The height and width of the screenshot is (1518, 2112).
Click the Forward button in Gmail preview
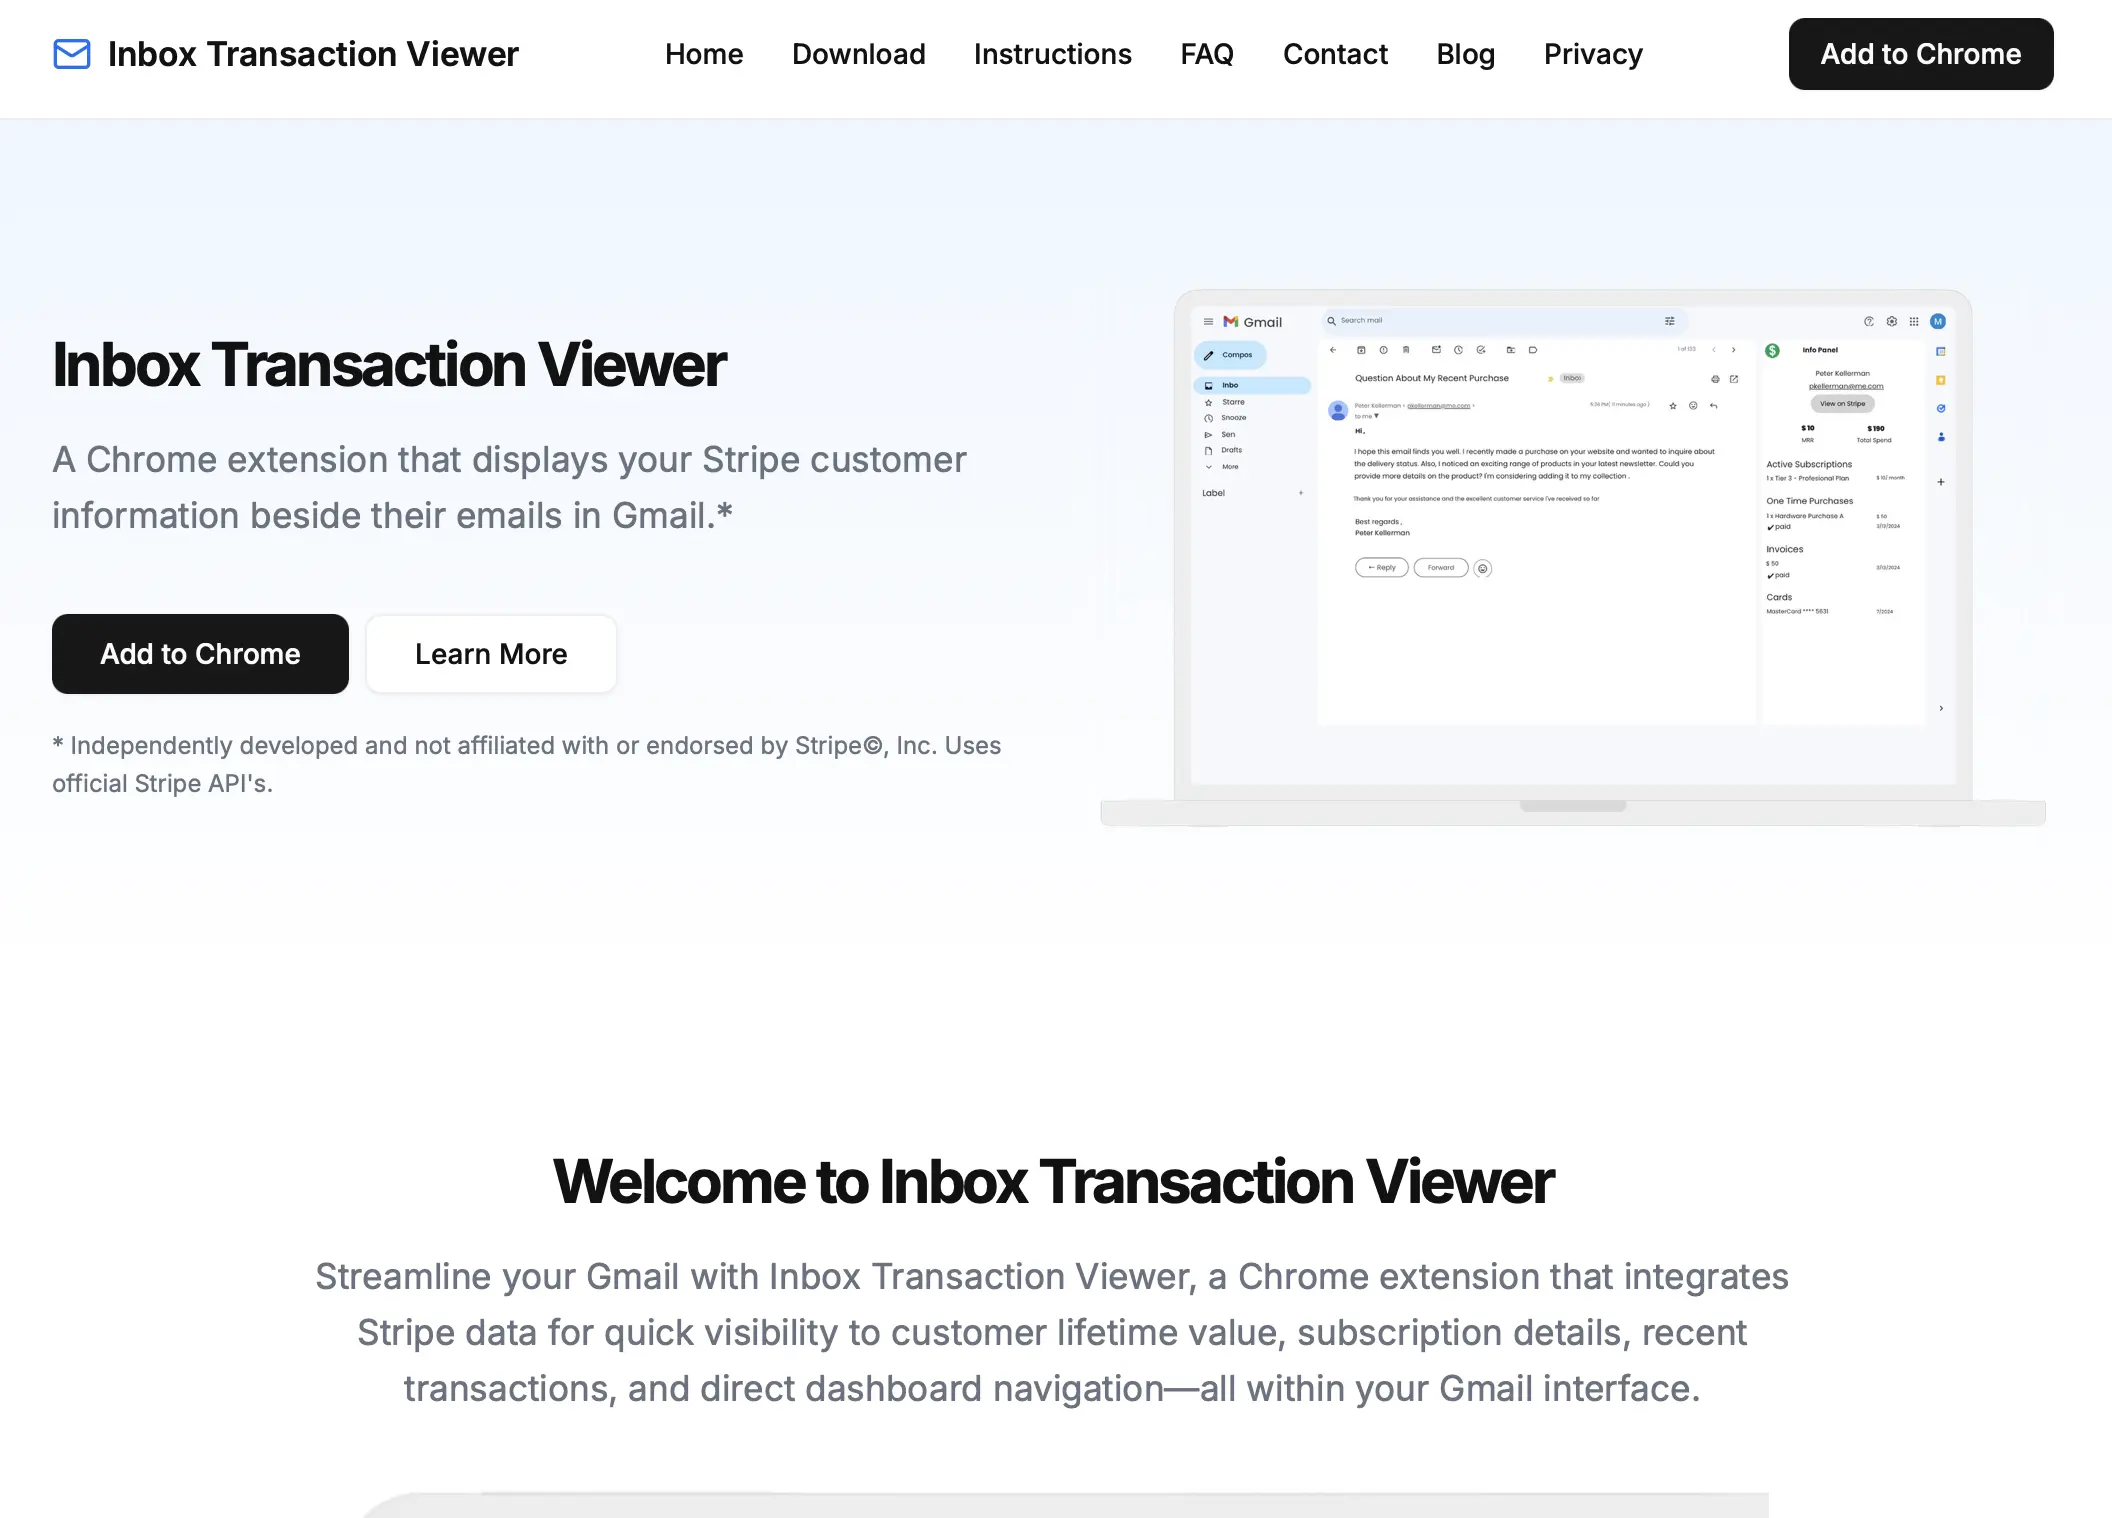(x=1440, y=568)
